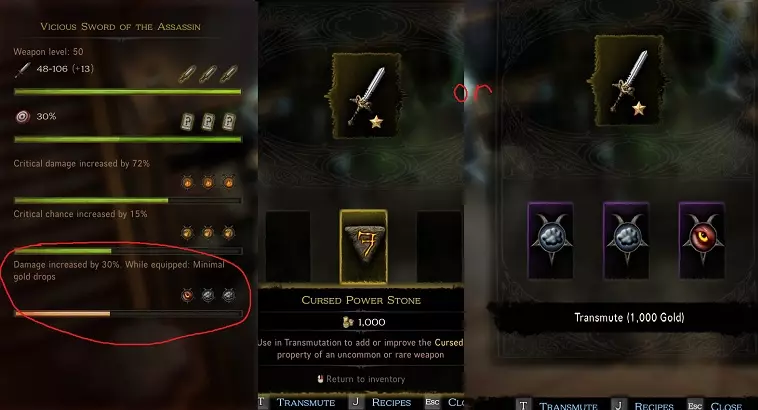Click the sword item in the right transmutation panel

point(628,80)
